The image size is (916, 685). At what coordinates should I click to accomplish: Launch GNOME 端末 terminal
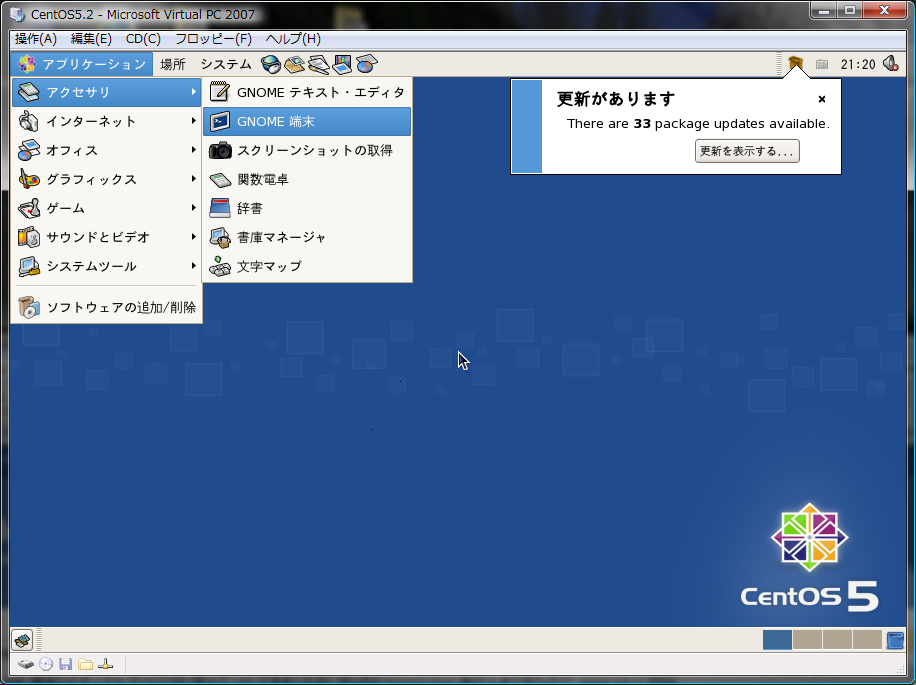click(307, 121)
